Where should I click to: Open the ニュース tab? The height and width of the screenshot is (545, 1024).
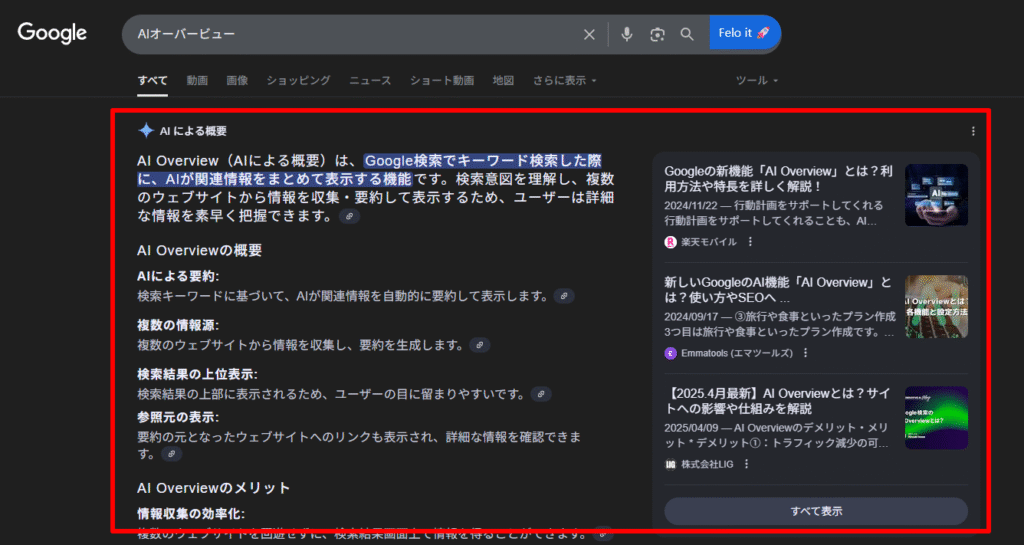pos(370,80)
